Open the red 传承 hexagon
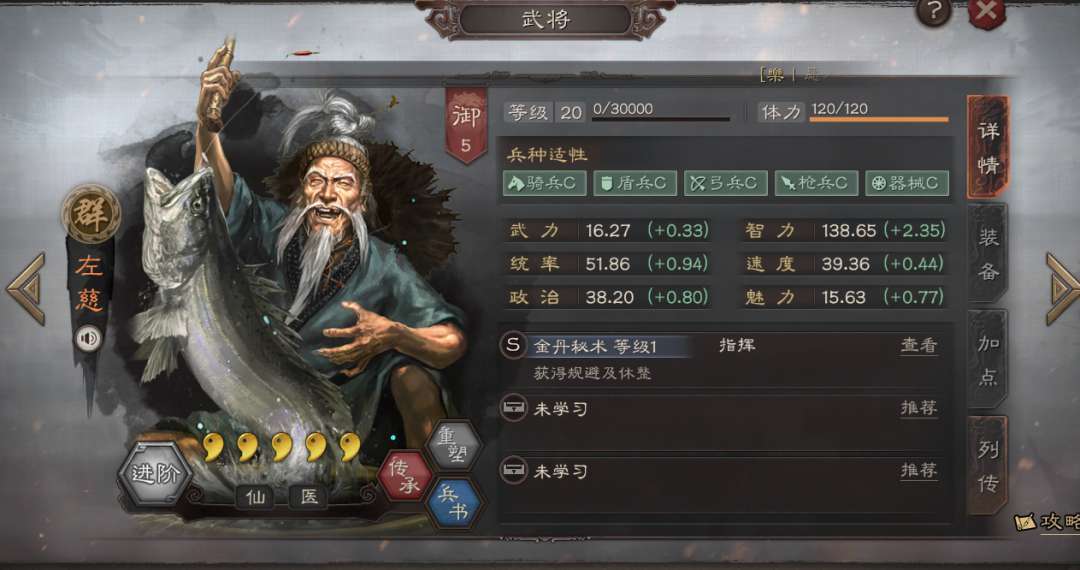The width and height of the screenshot is (1080, 570). (x=405, y=476)
